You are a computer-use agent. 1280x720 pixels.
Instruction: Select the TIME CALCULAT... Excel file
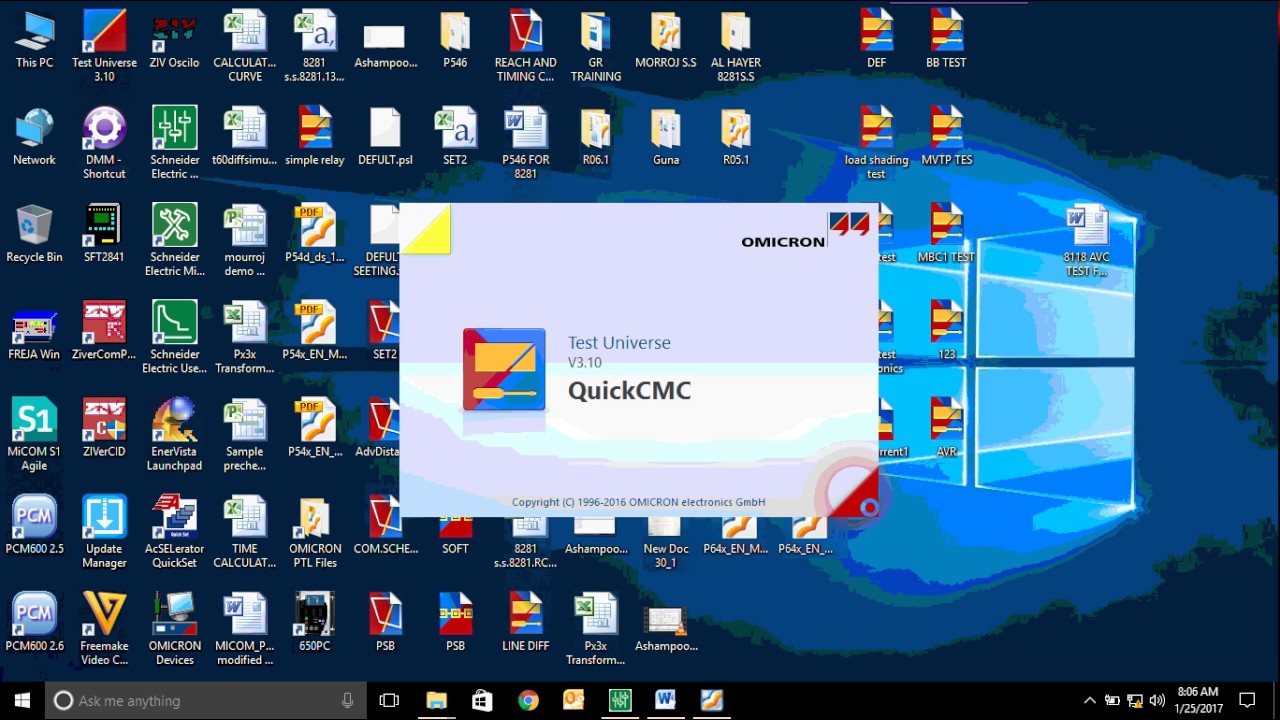(245, 531)
